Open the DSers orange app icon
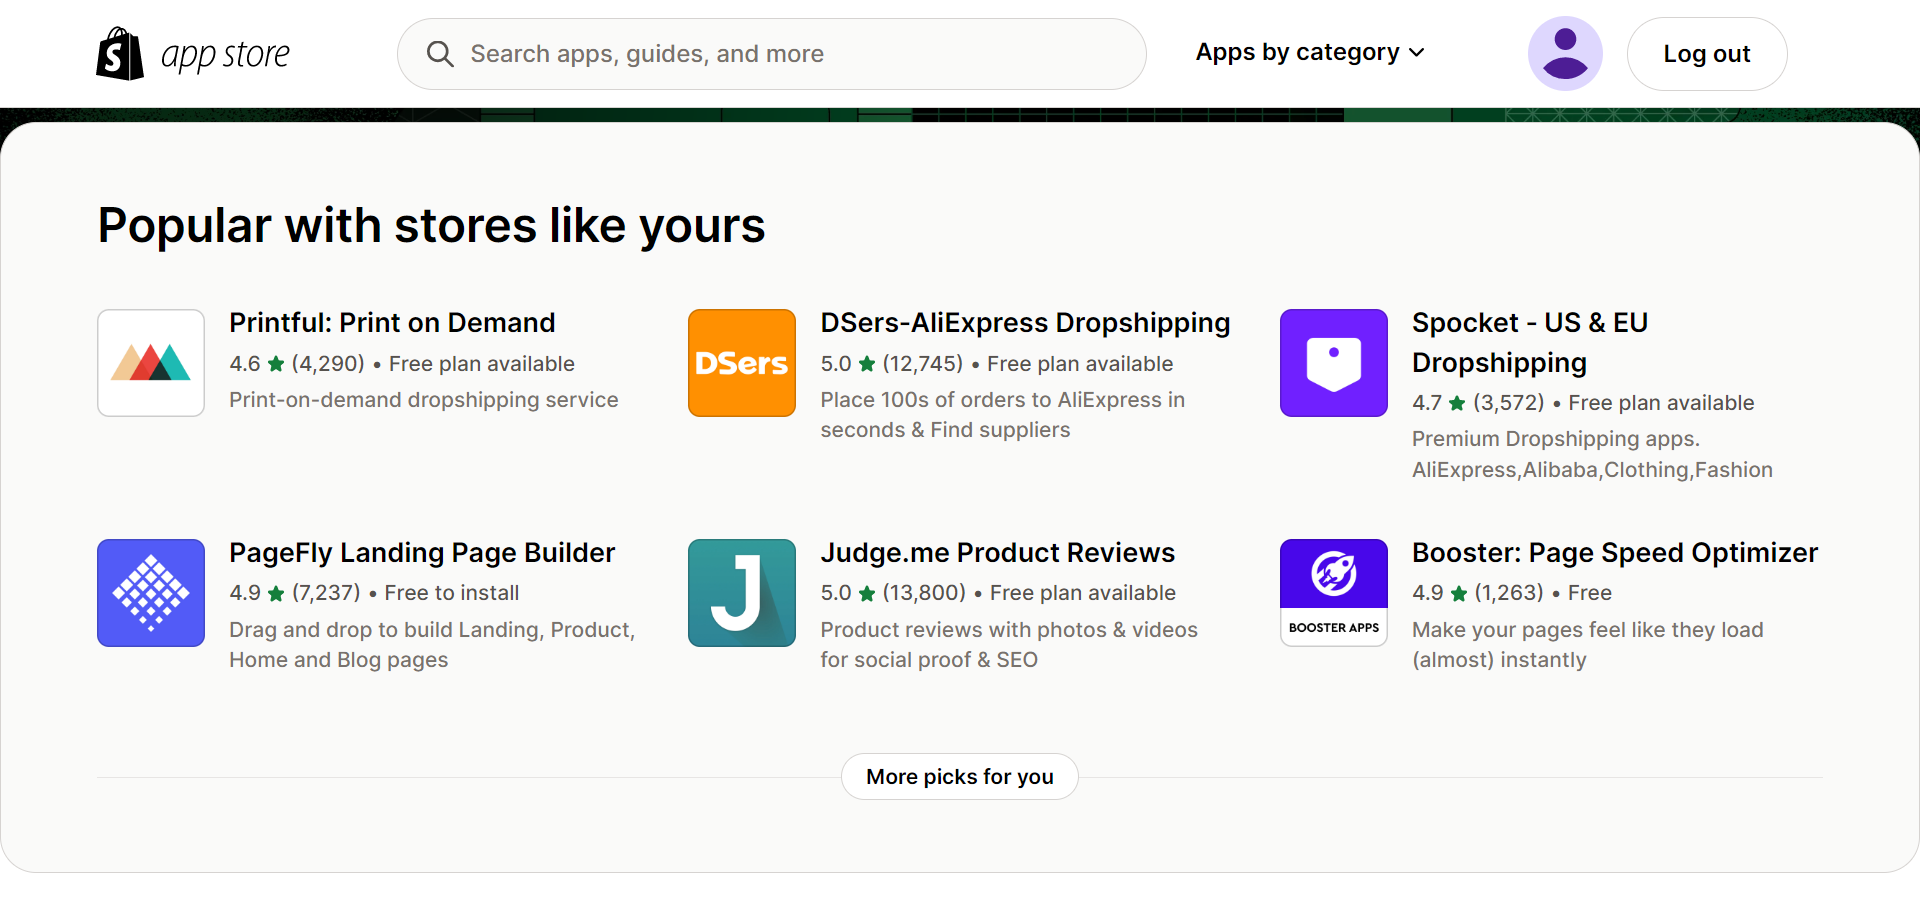This screenshot has height=902, width=1920. tap(742, 363)
